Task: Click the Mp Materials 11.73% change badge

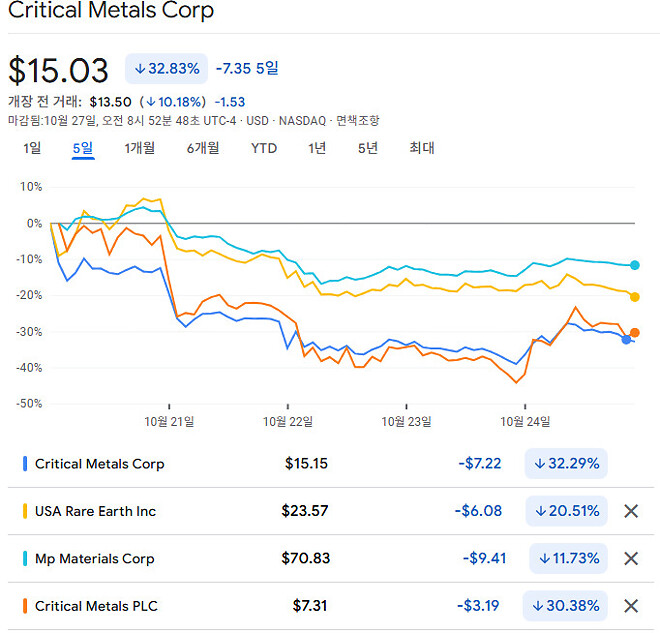Action: coord(567,558)
